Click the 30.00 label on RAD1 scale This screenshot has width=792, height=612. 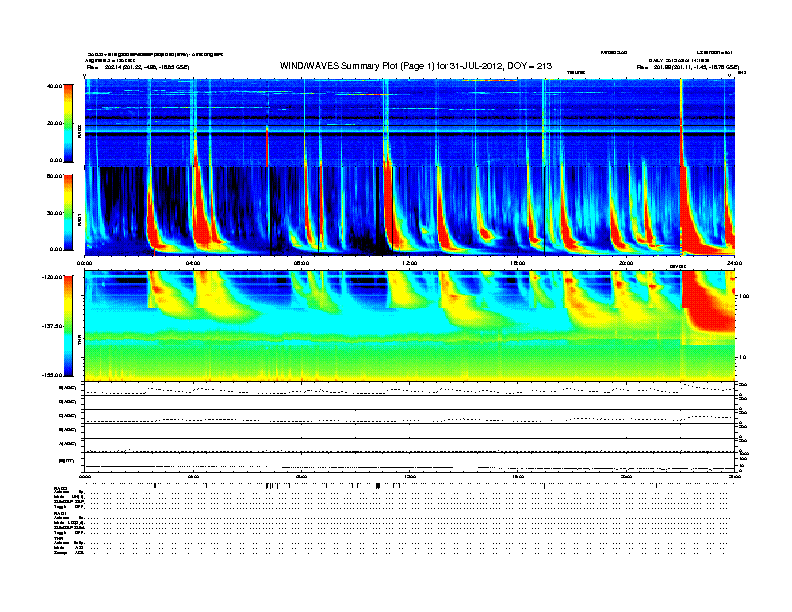[x=54, y=213]
